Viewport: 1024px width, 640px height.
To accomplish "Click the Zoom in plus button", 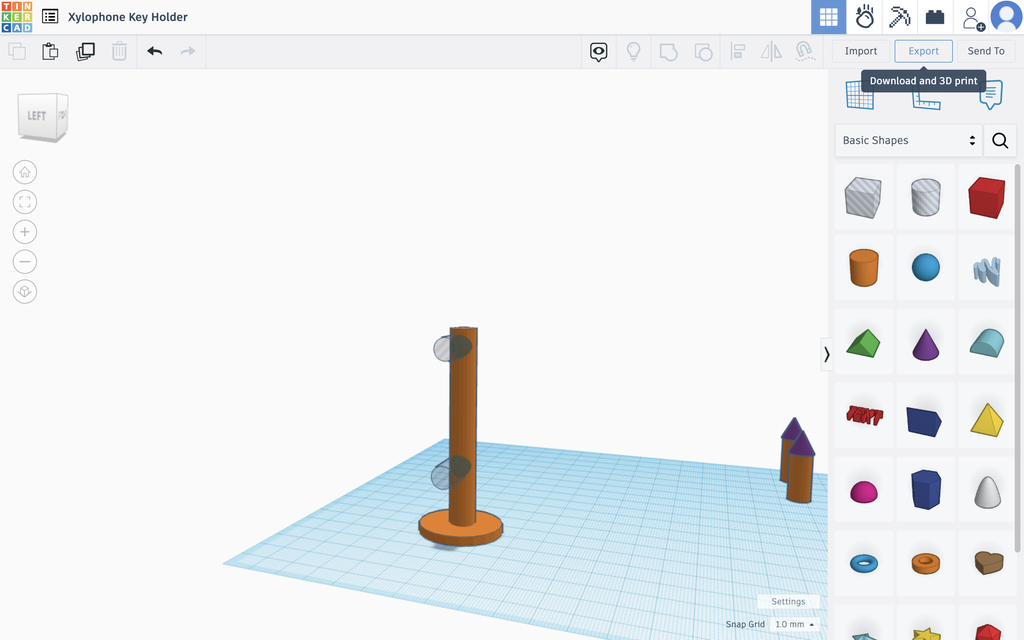I will pyautogui.click(x=25, y=232).
